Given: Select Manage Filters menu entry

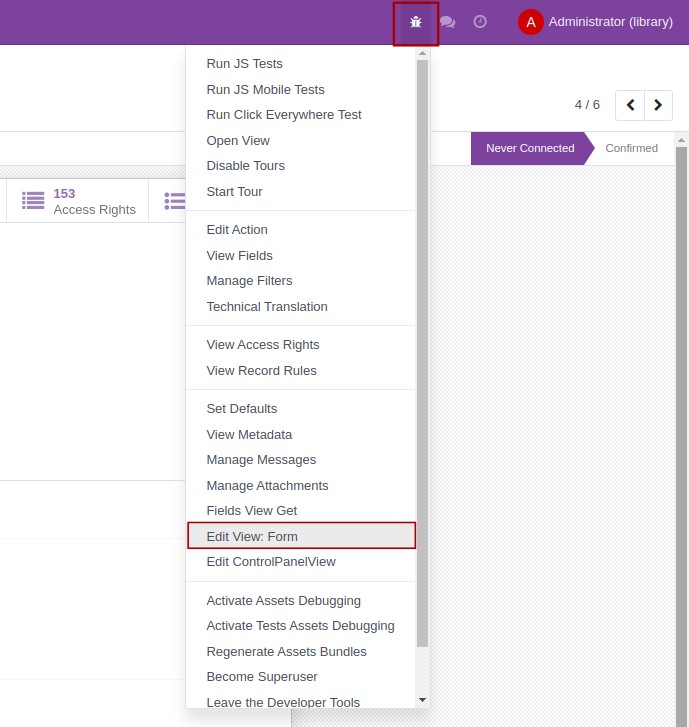Looking at the screenshot, I should (249, 281).
